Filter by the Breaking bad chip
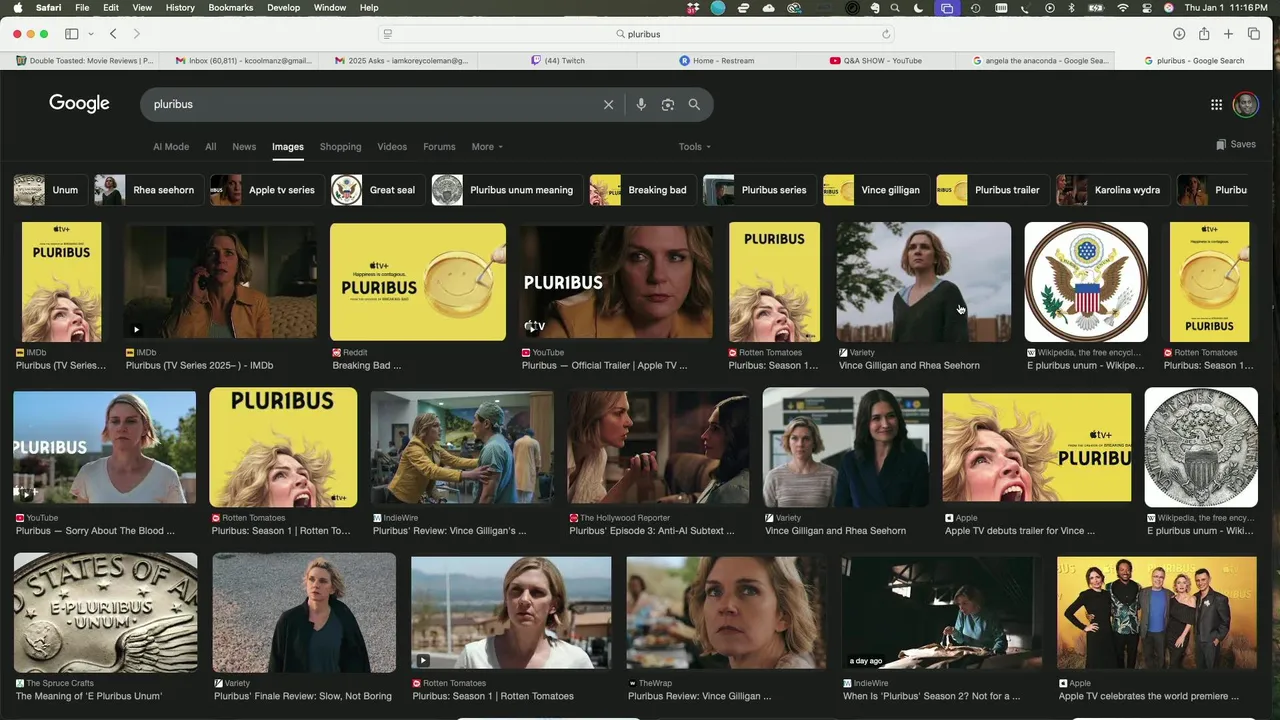 pyautogui.click(x=643, y=190)
